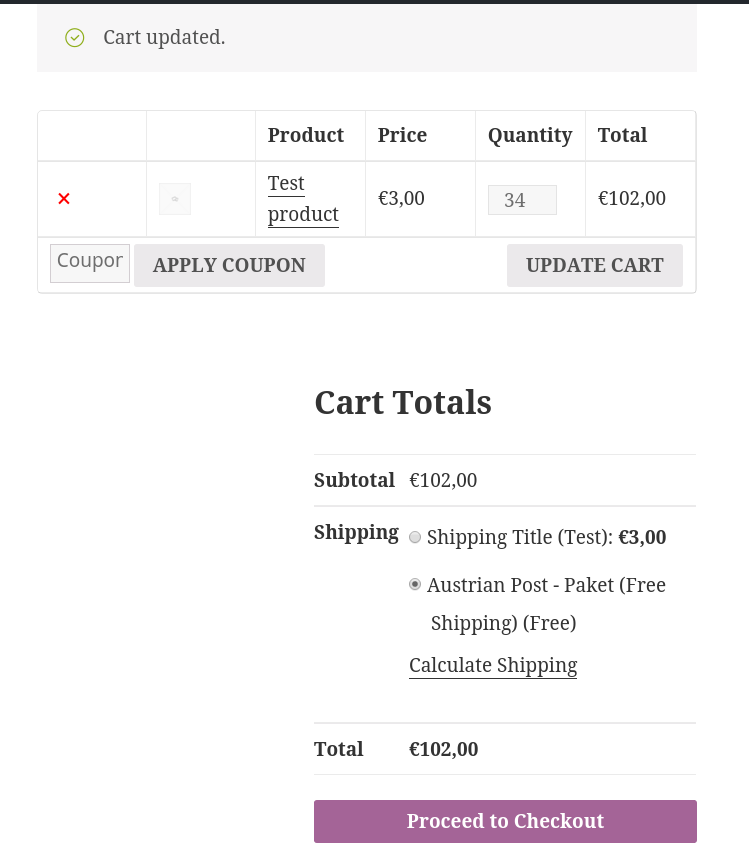749x862 pixels.
Task: Click the 'Cart updated.' message text
Action: click(164, 38)
